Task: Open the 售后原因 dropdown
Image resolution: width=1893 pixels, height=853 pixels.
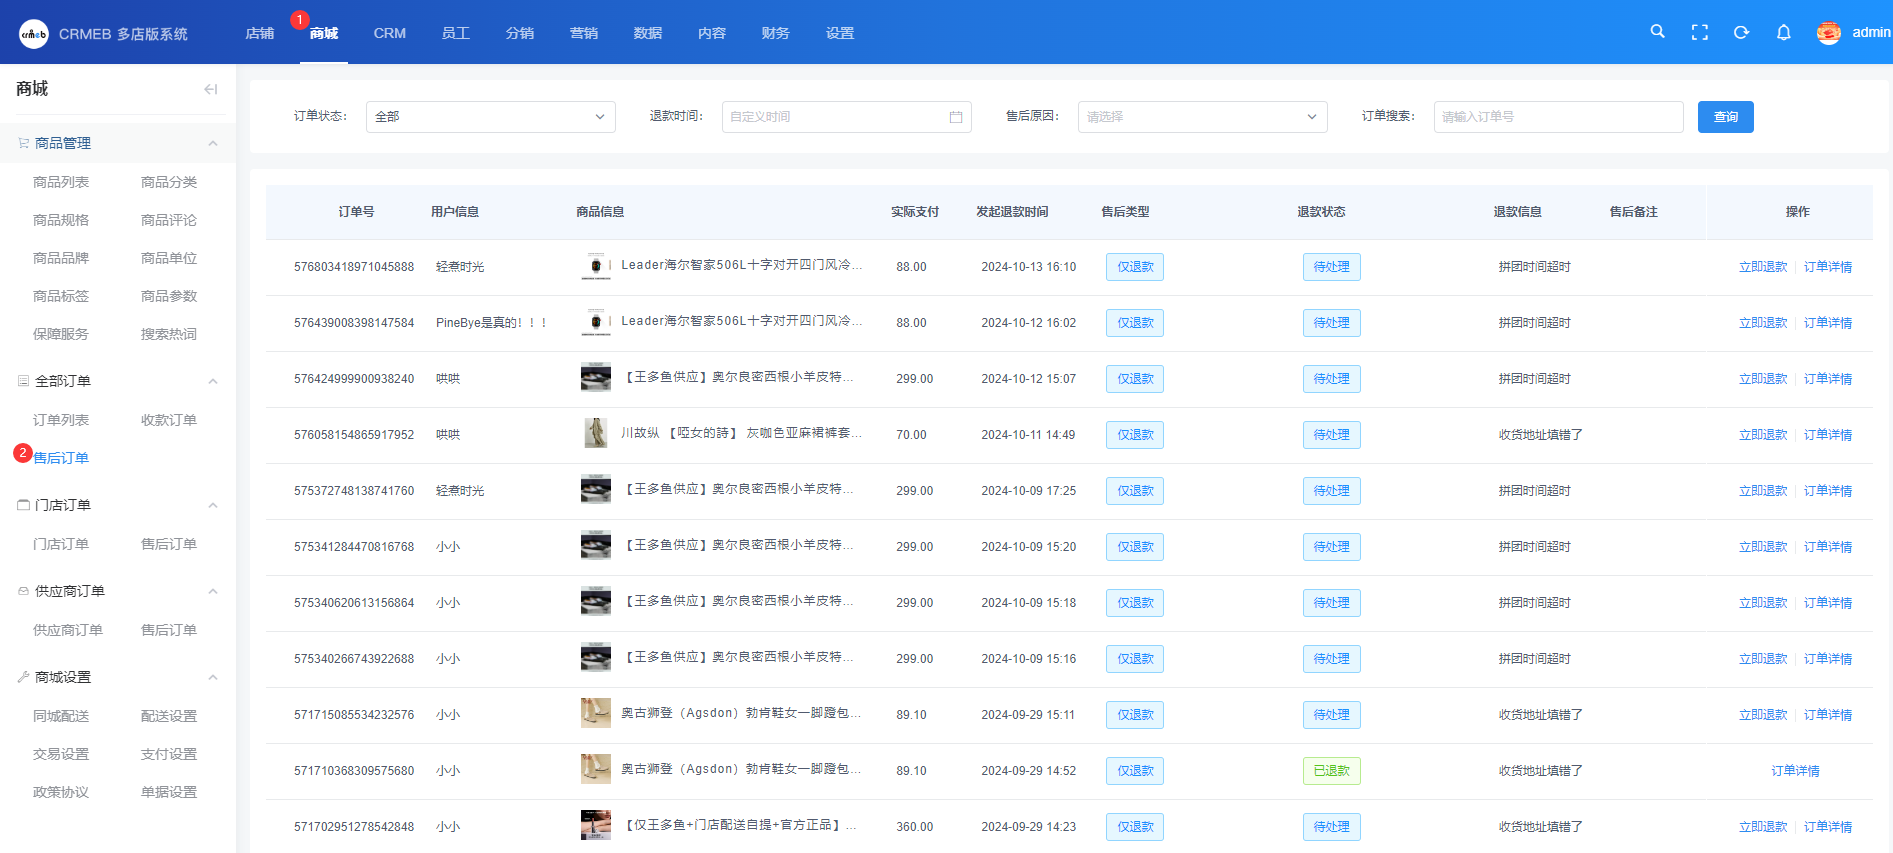Action: click(x=1201, y=117)
